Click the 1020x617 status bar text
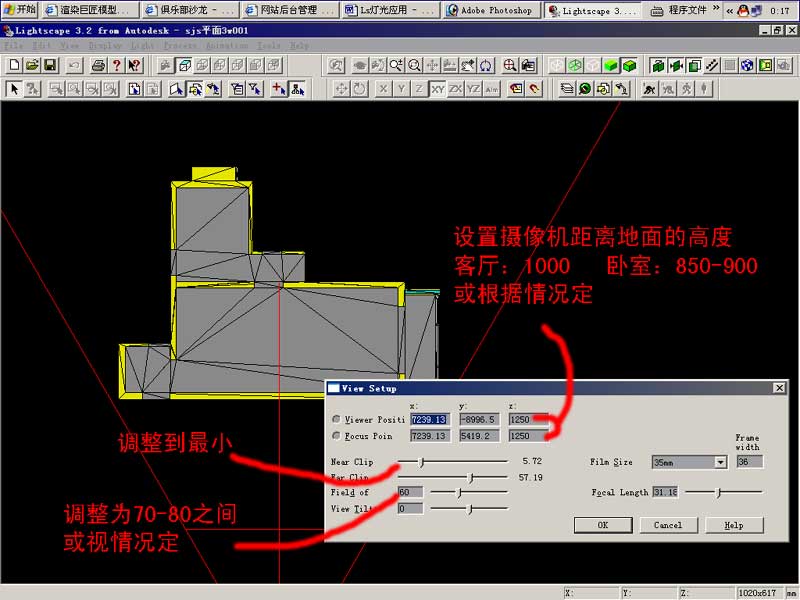 tap(757, 592)
